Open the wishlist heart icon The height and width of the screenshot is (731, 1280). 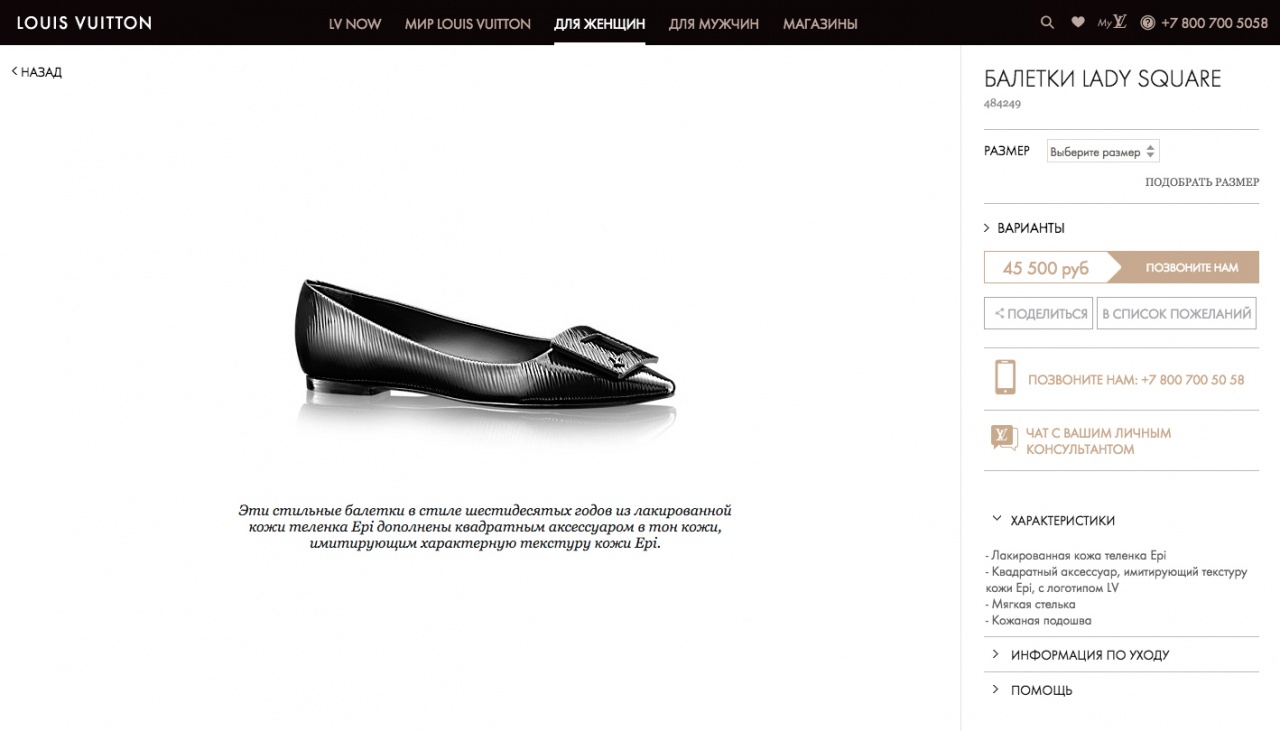tap(1077, 22)
